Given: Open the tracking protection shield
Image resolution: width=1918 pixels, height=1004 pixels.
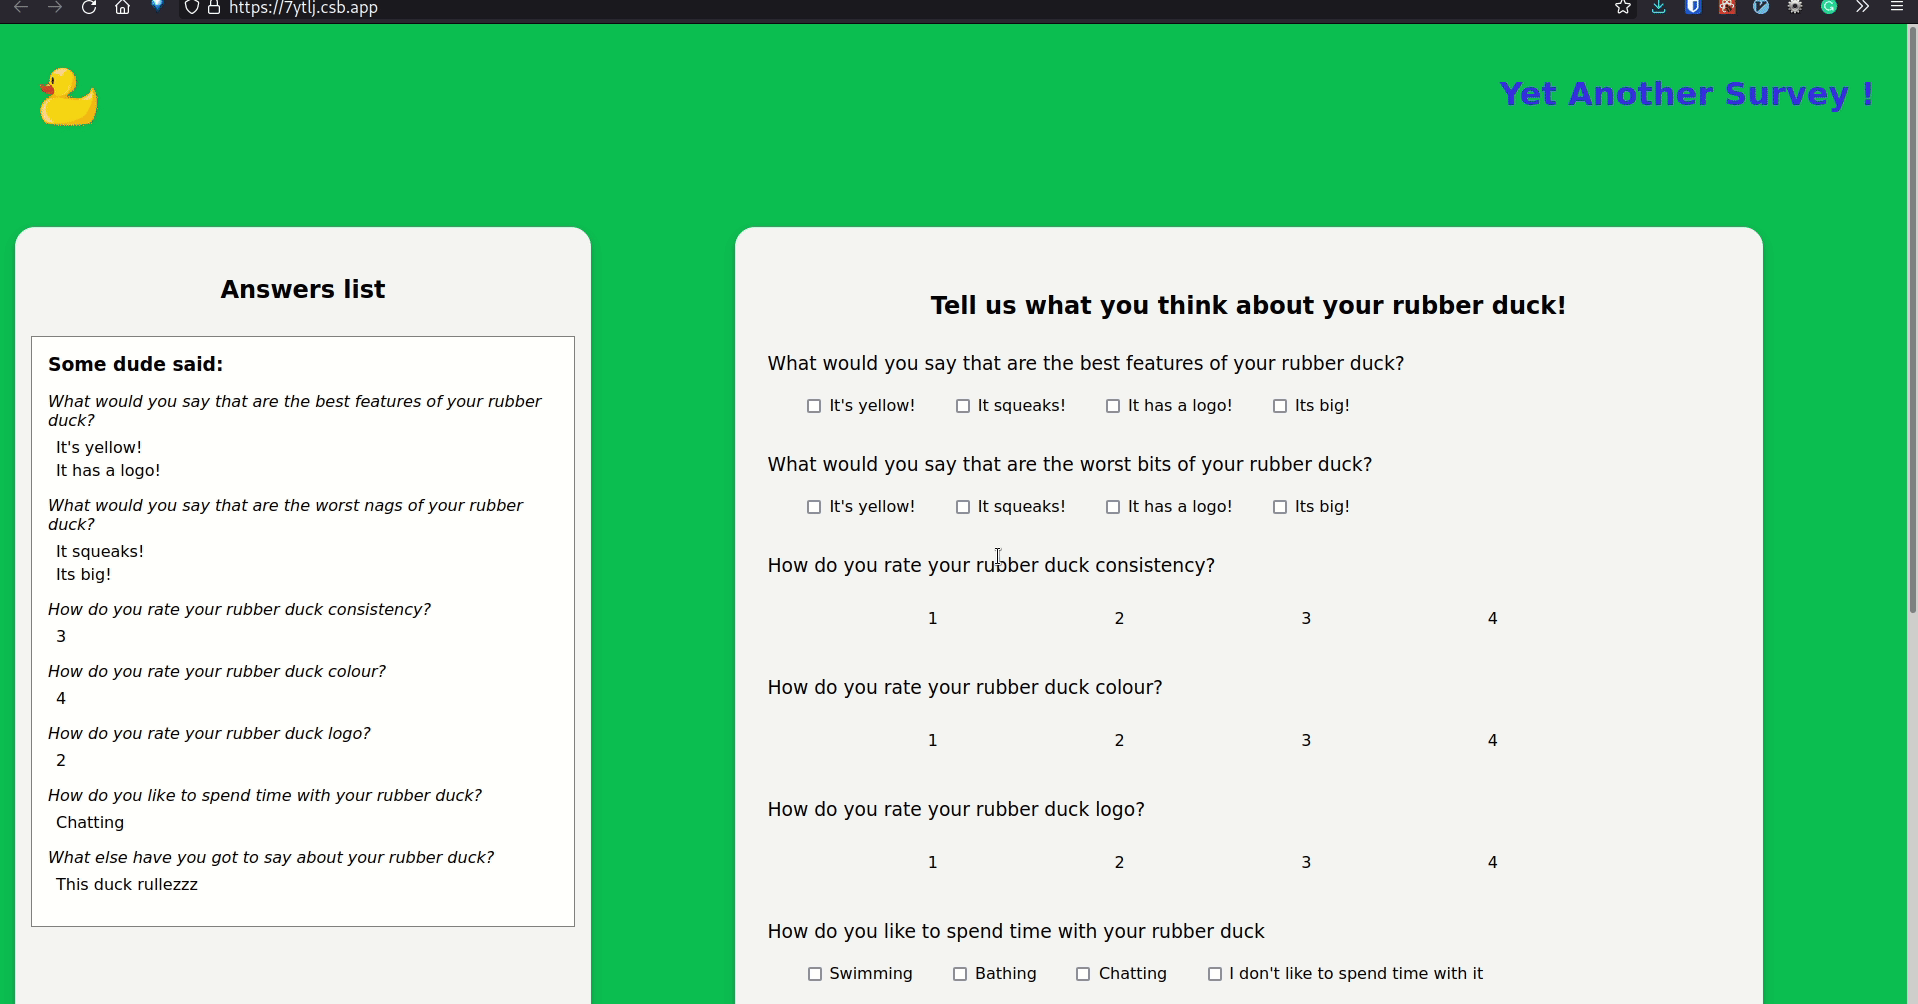Looking at the screenshot, I should pos(192,8).
